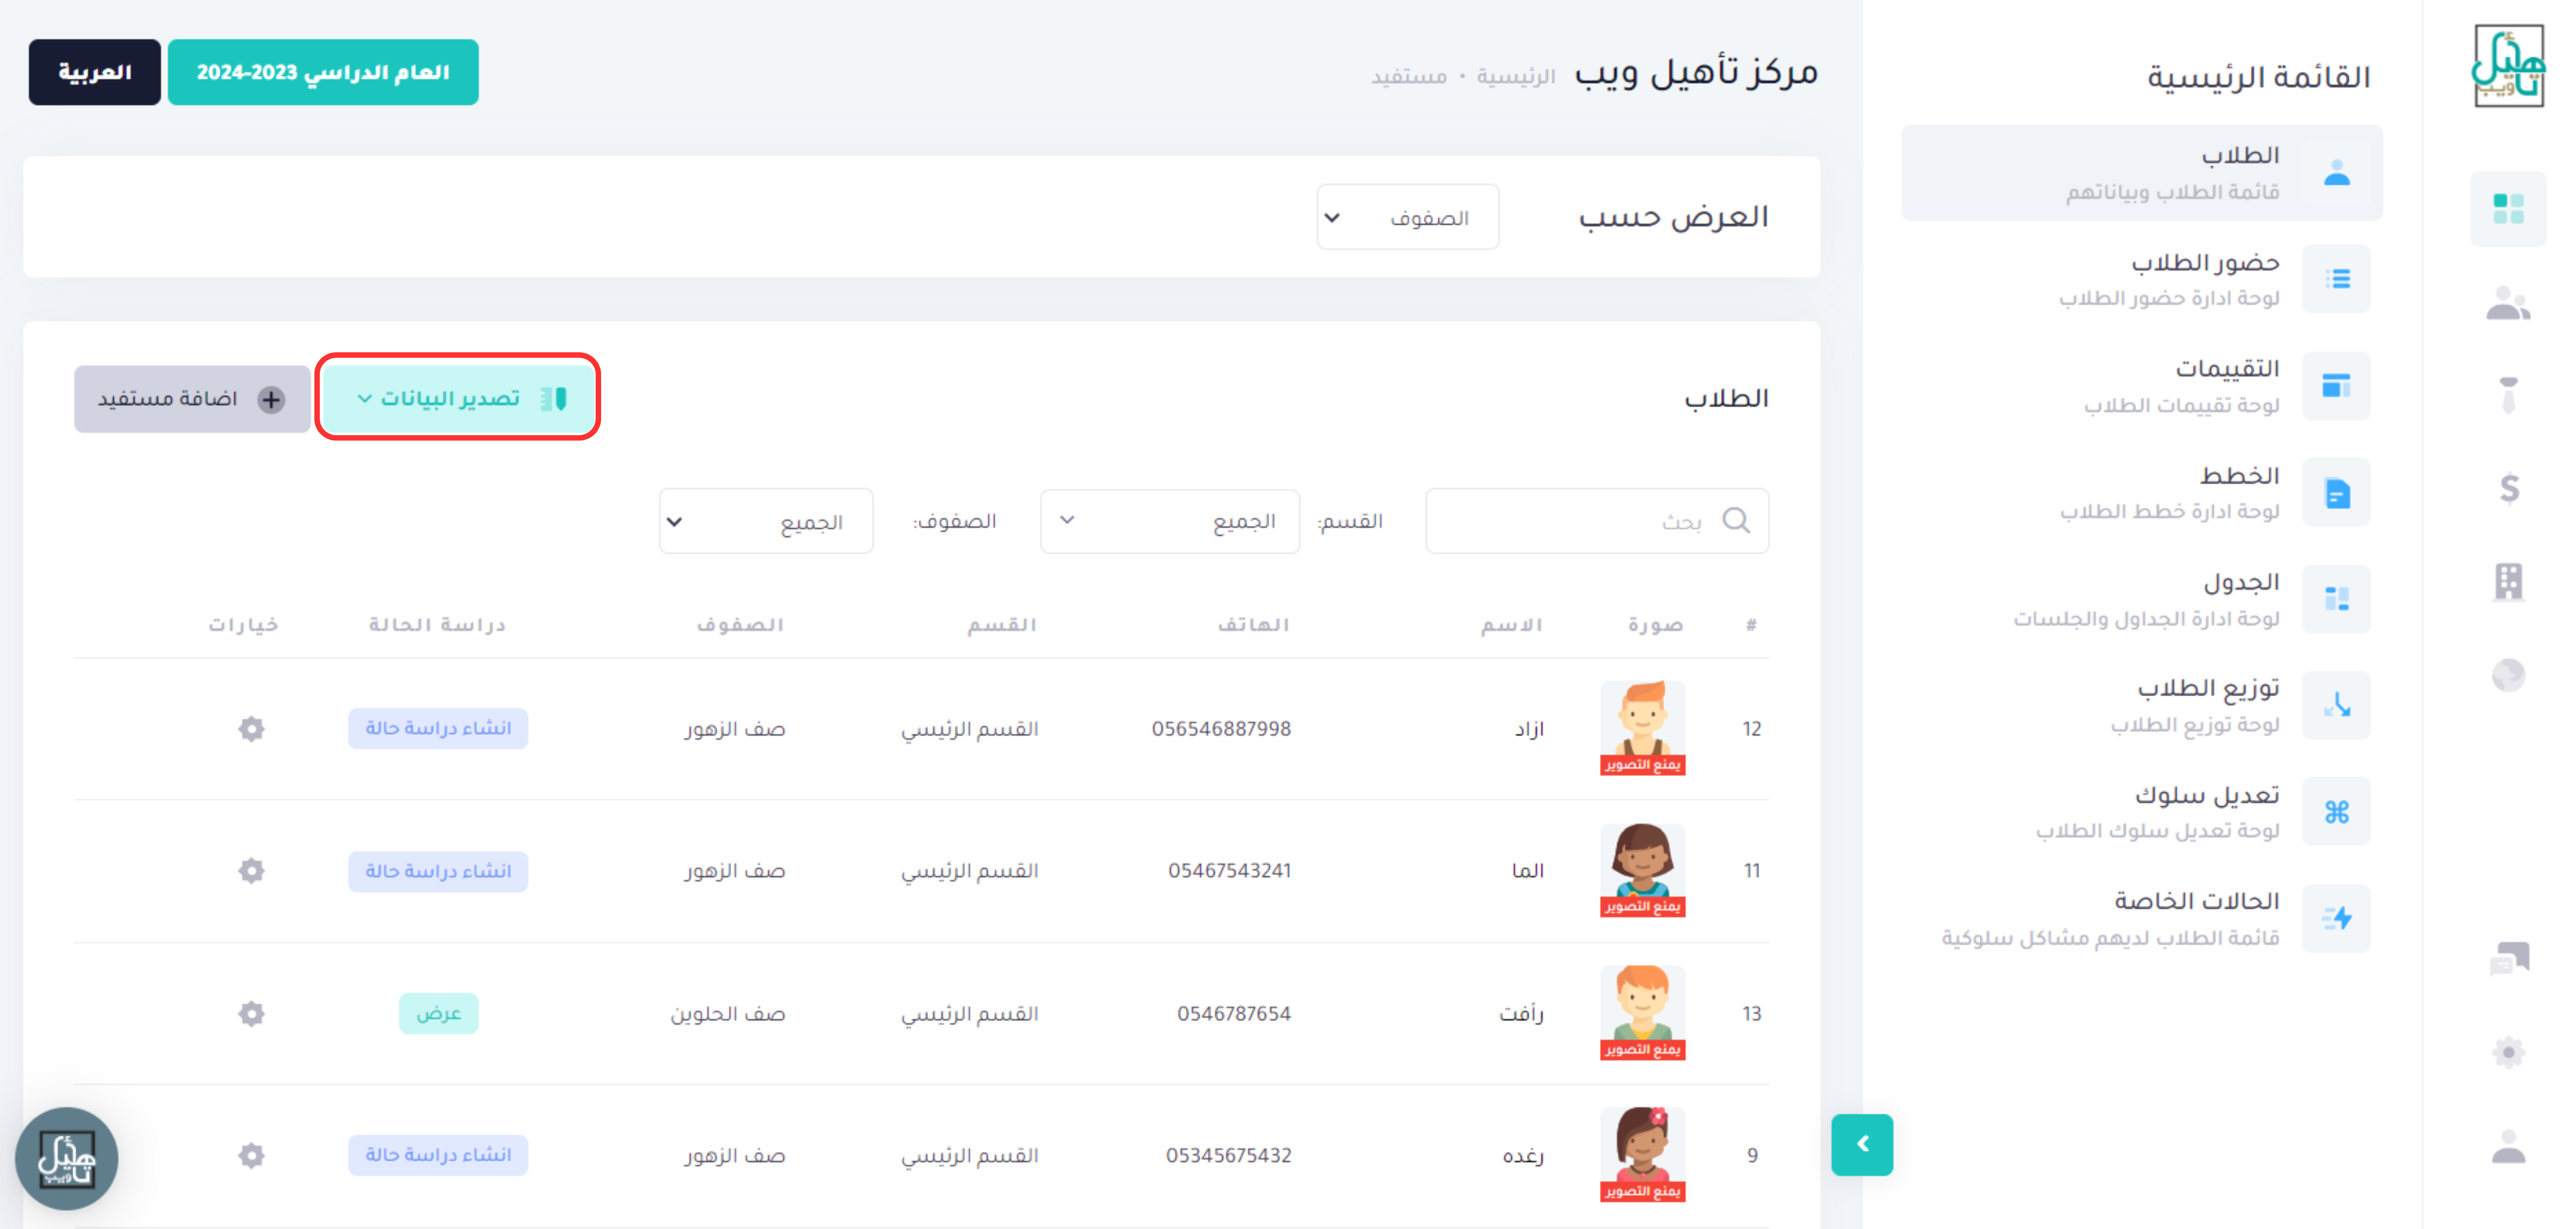Click student name رغده
Screen dimensions: 2576x1229
click(x=1523, y=1156)
